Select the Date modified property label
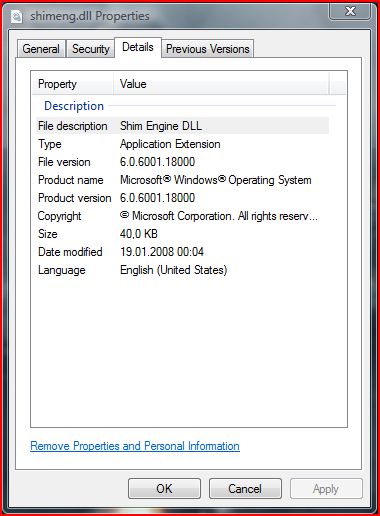The image size is (380, 516). click(x=70, y=252)
